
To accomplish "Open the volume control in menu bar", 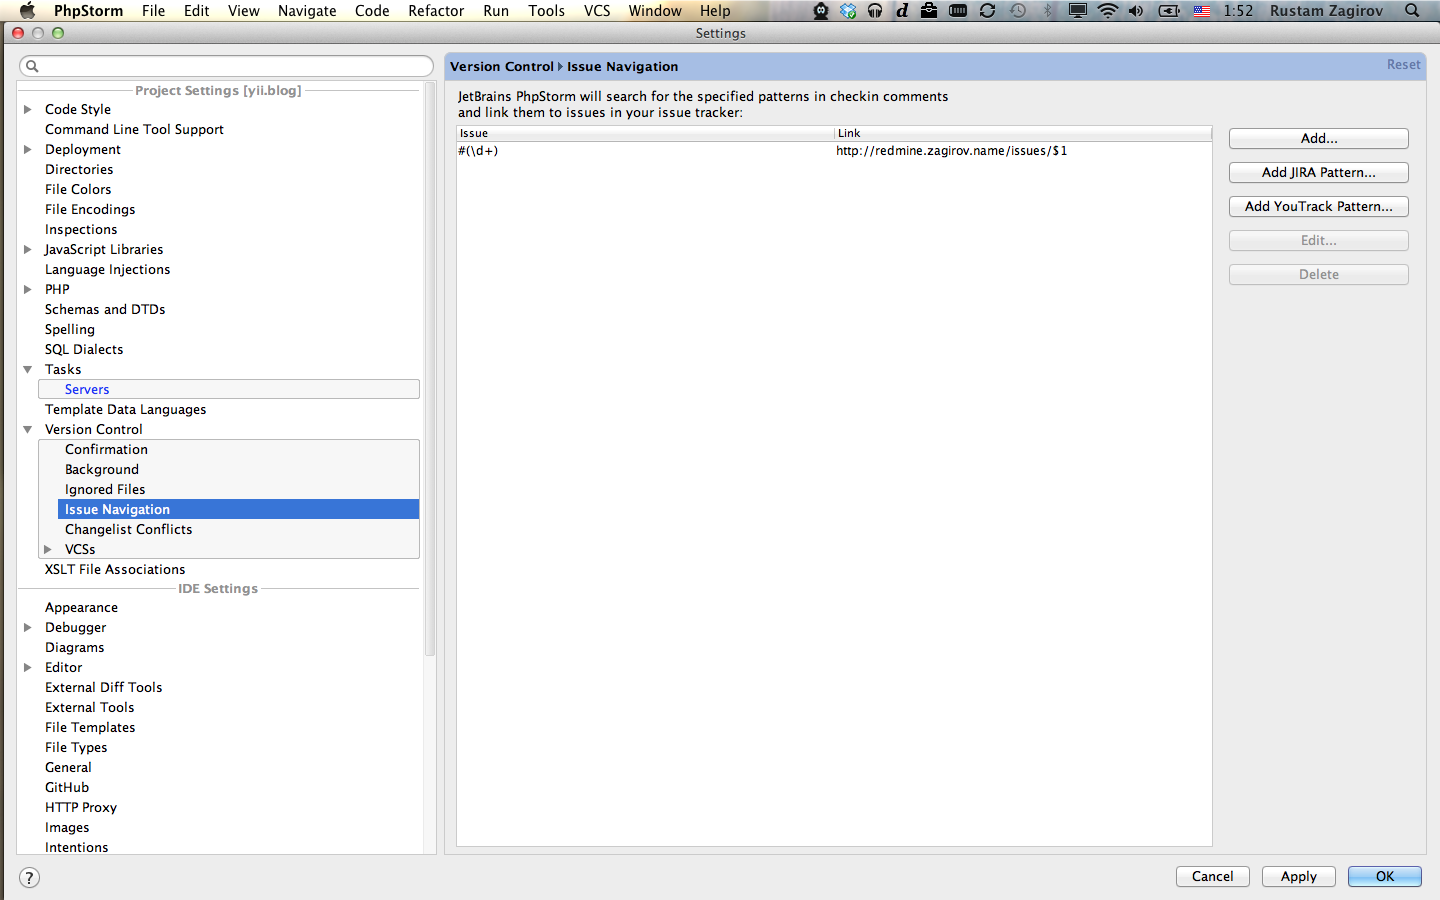I will coord(1136,11).
